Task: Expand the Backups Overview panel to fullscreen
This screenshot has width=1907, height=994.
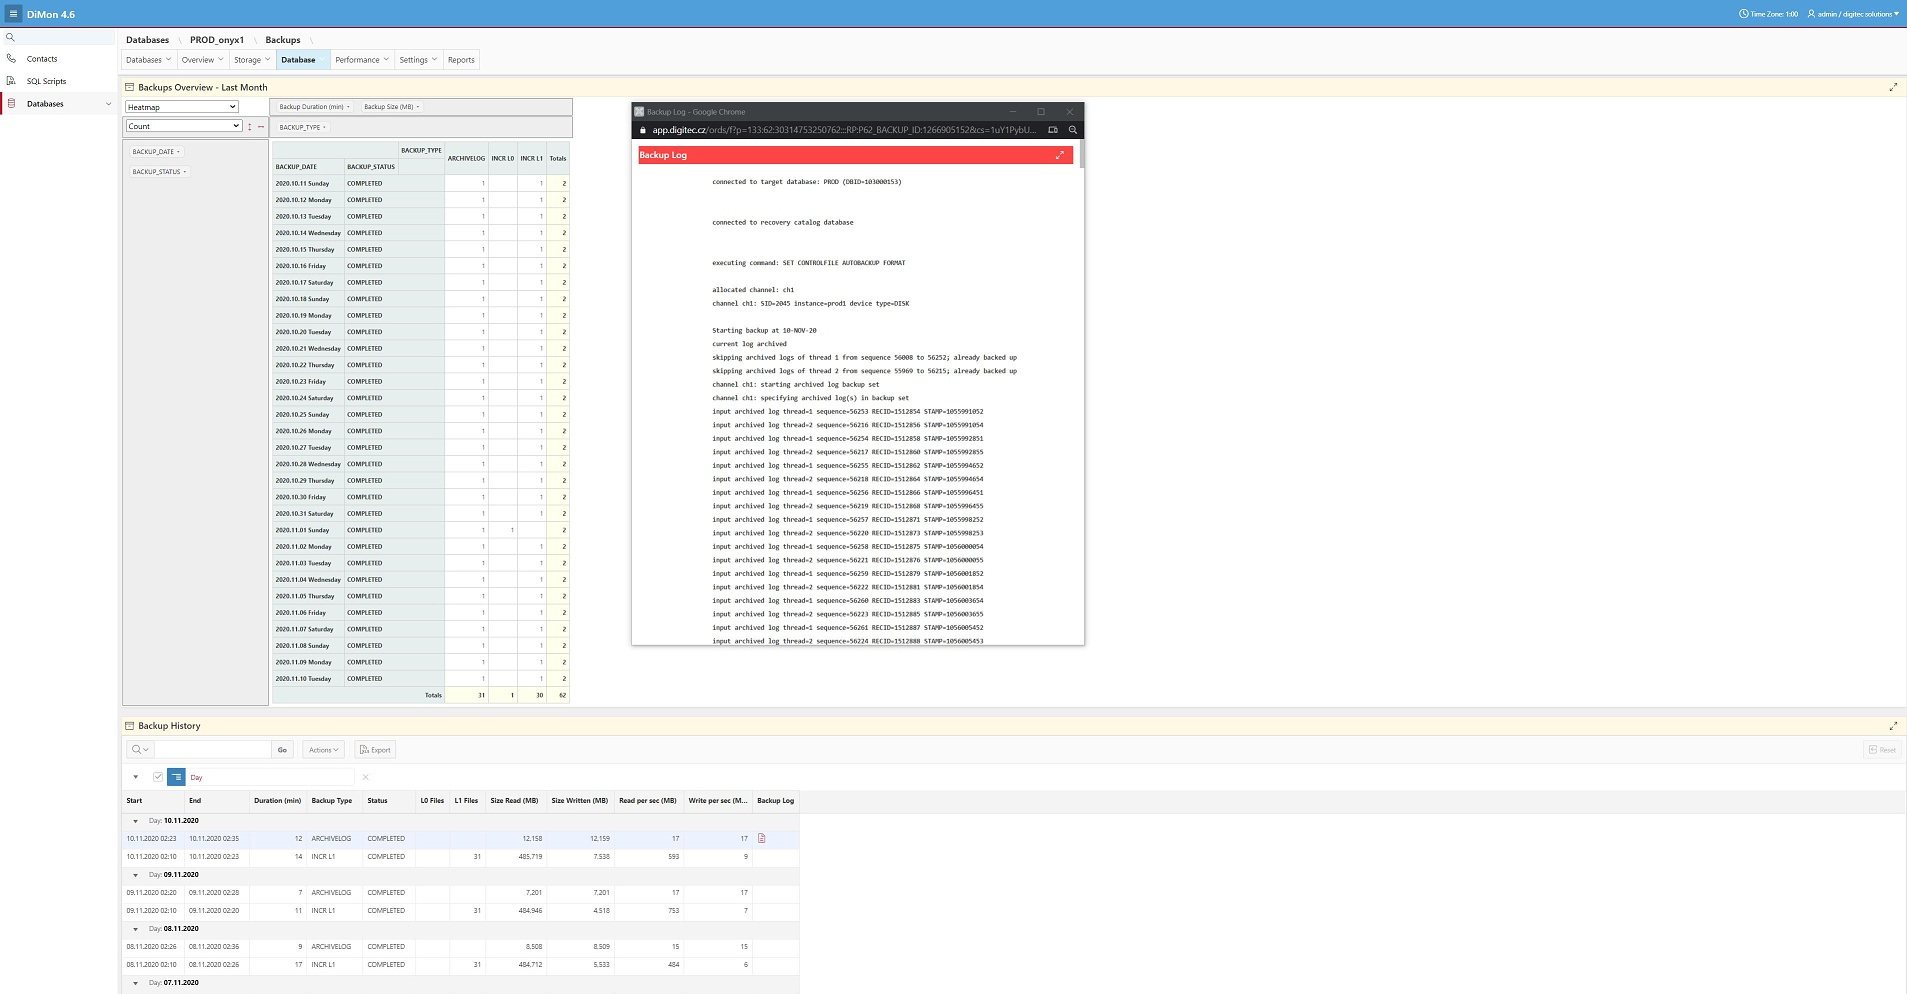Action: (1893, 87)
